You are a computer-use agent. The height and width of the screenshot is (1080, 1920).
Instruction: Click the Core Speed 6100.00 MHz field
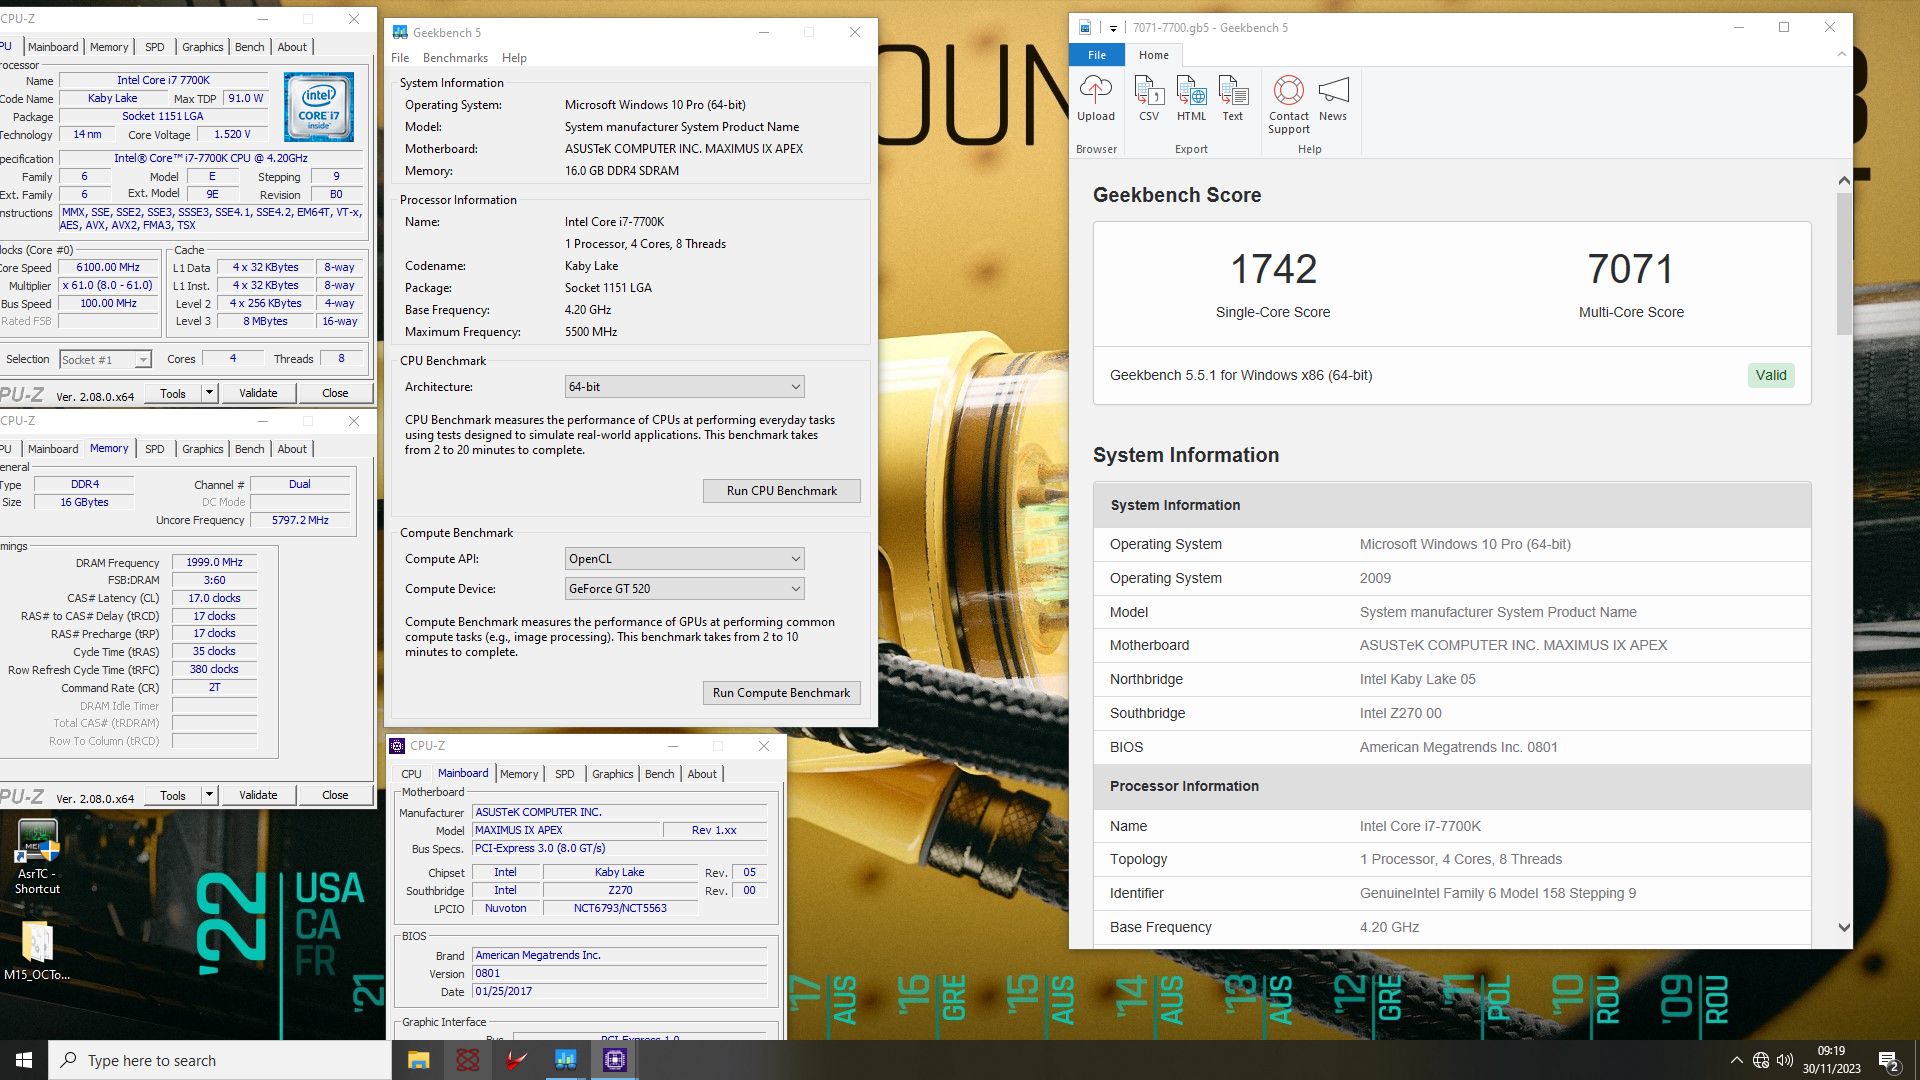(x=108, y=268)
